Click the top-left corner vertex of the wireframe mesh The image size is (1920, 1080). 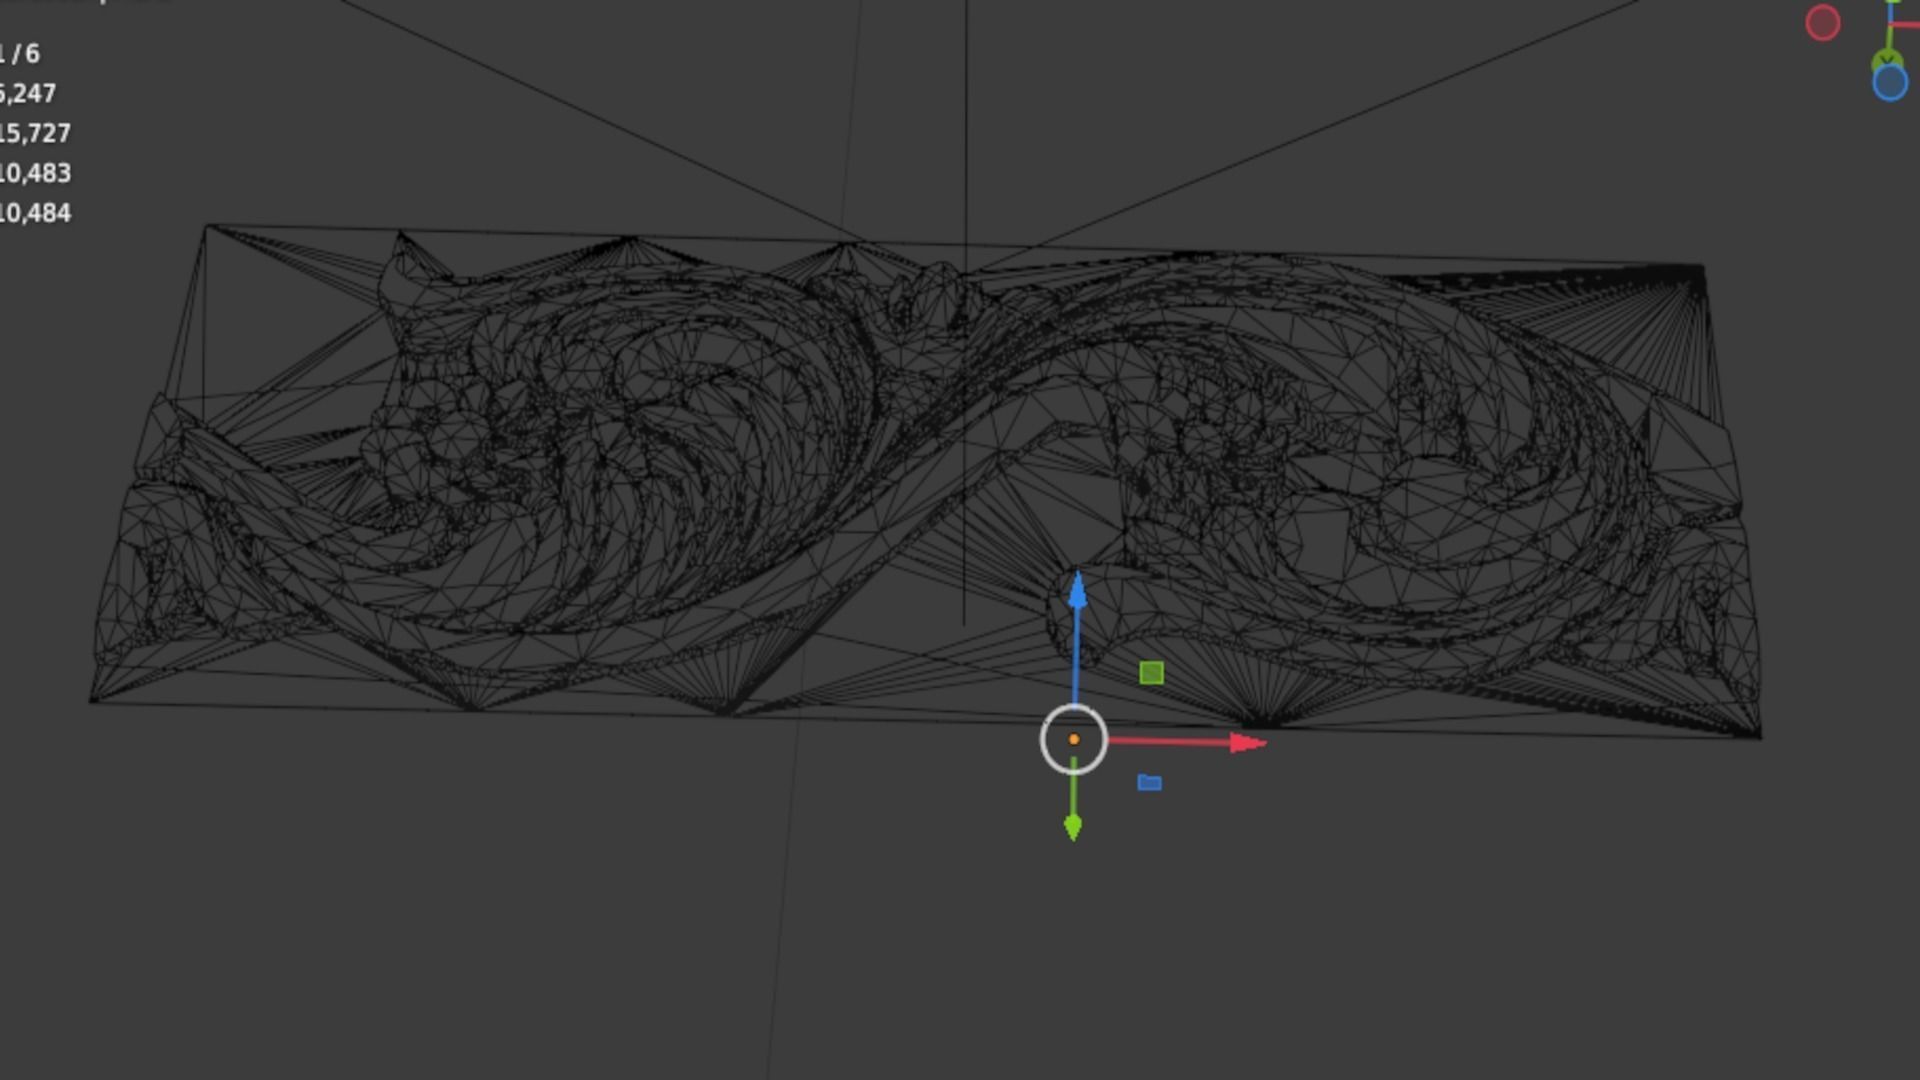point(207,227)
